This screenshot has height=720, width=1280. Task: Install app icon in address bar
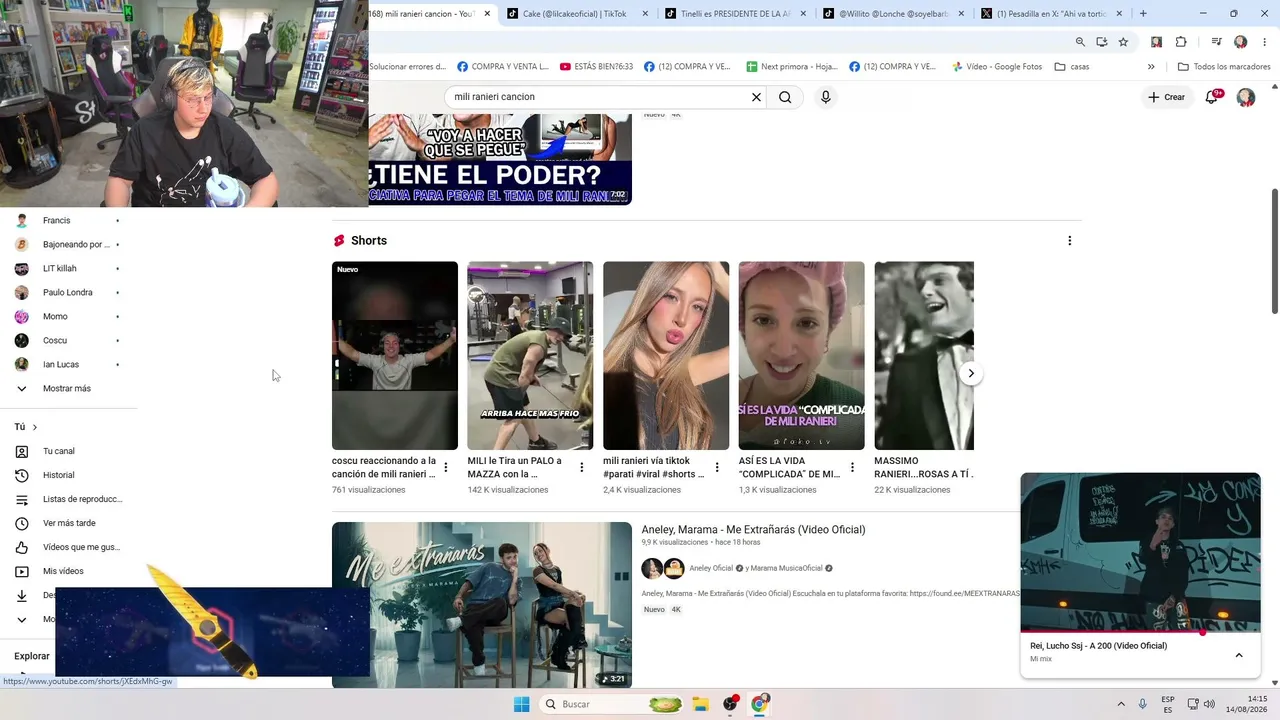click(1101, 42)
